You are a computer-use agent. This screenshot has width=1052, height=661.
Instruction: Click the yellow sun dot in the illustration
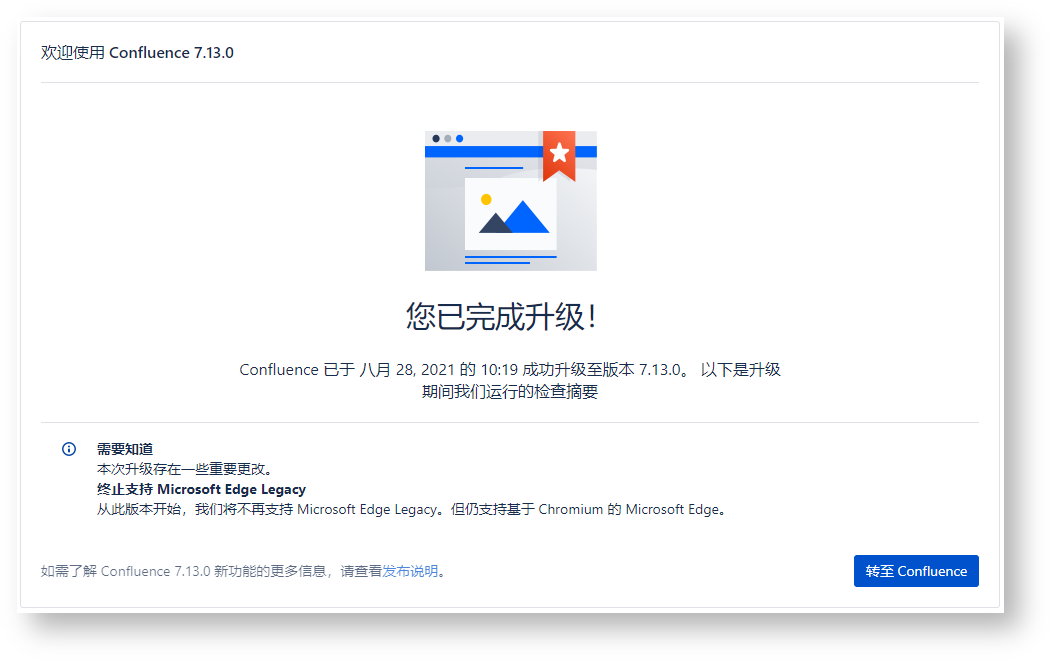(x=486, y=199)
